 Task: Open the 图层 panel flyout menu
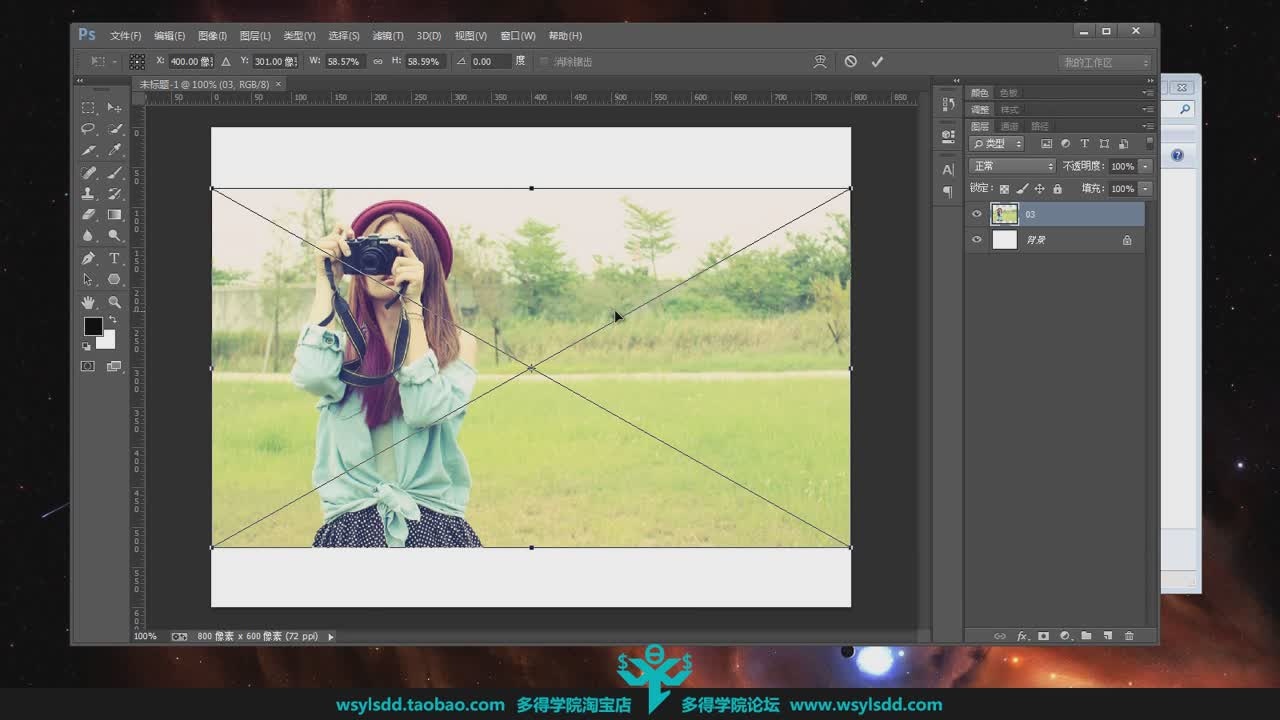pos(1148,126)
